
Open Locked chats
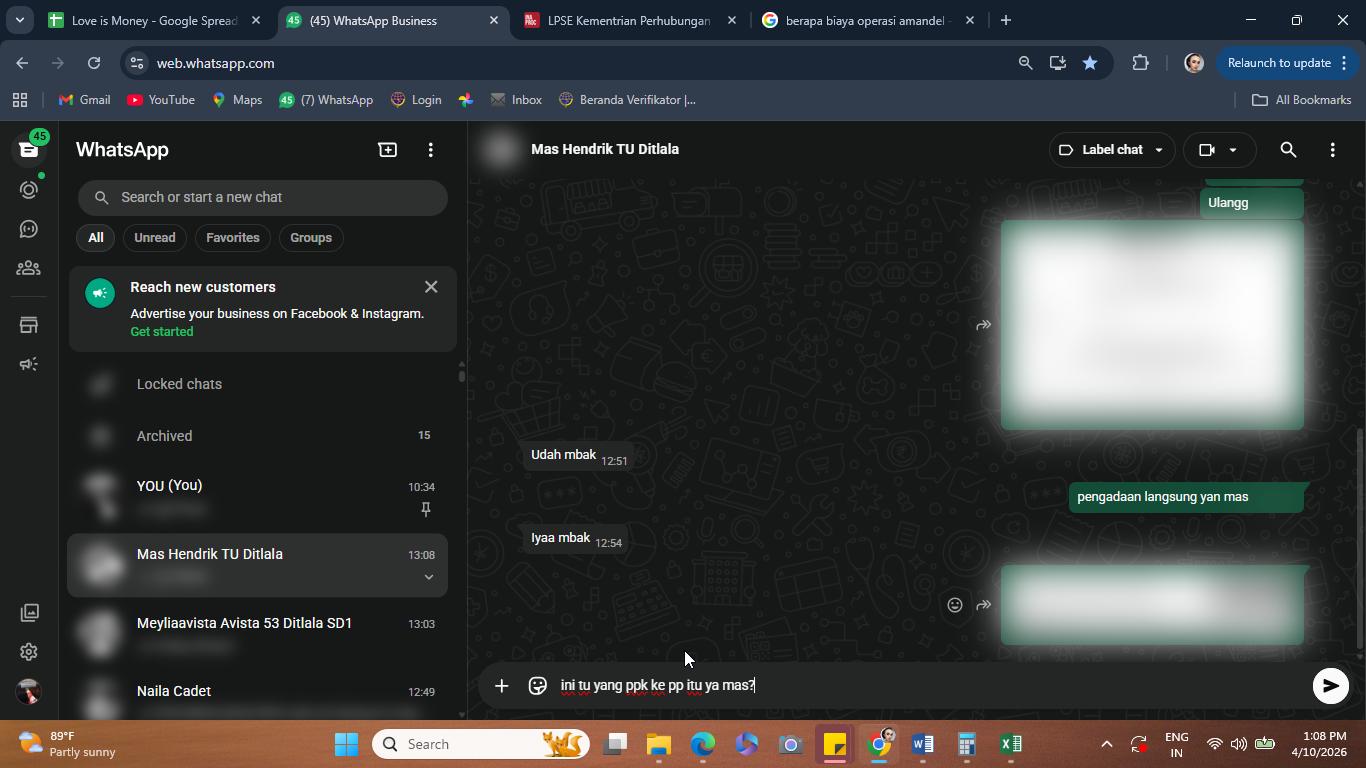pyautogui.click(x=258, y=384)
